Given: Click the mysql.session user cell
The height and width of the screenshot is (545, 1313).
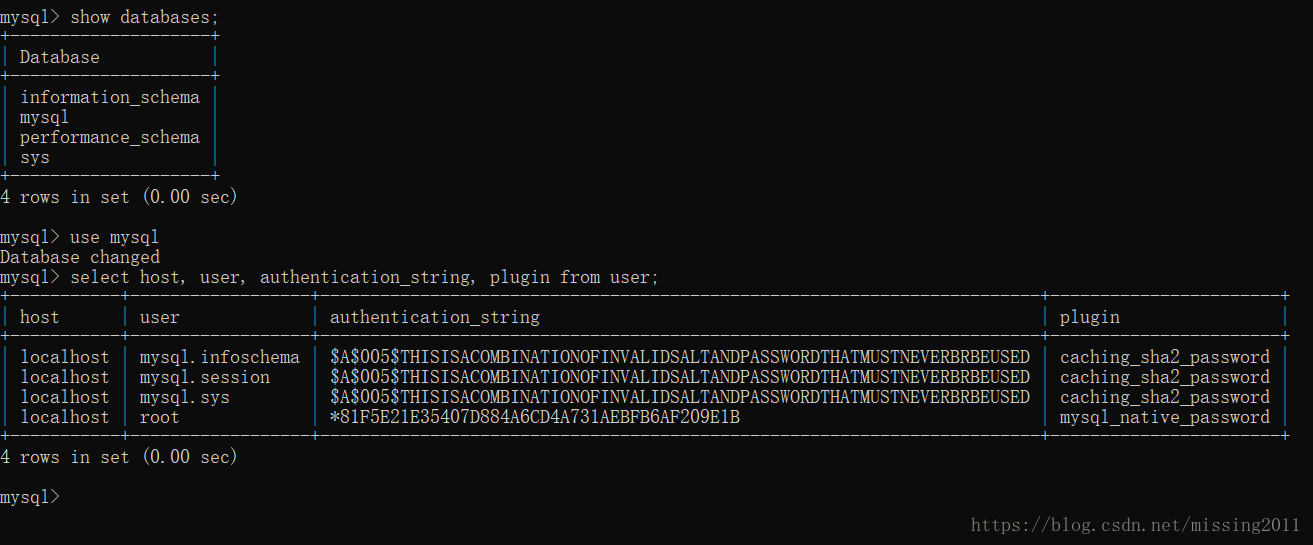Looking at the screenshot, I should point(204,377).
